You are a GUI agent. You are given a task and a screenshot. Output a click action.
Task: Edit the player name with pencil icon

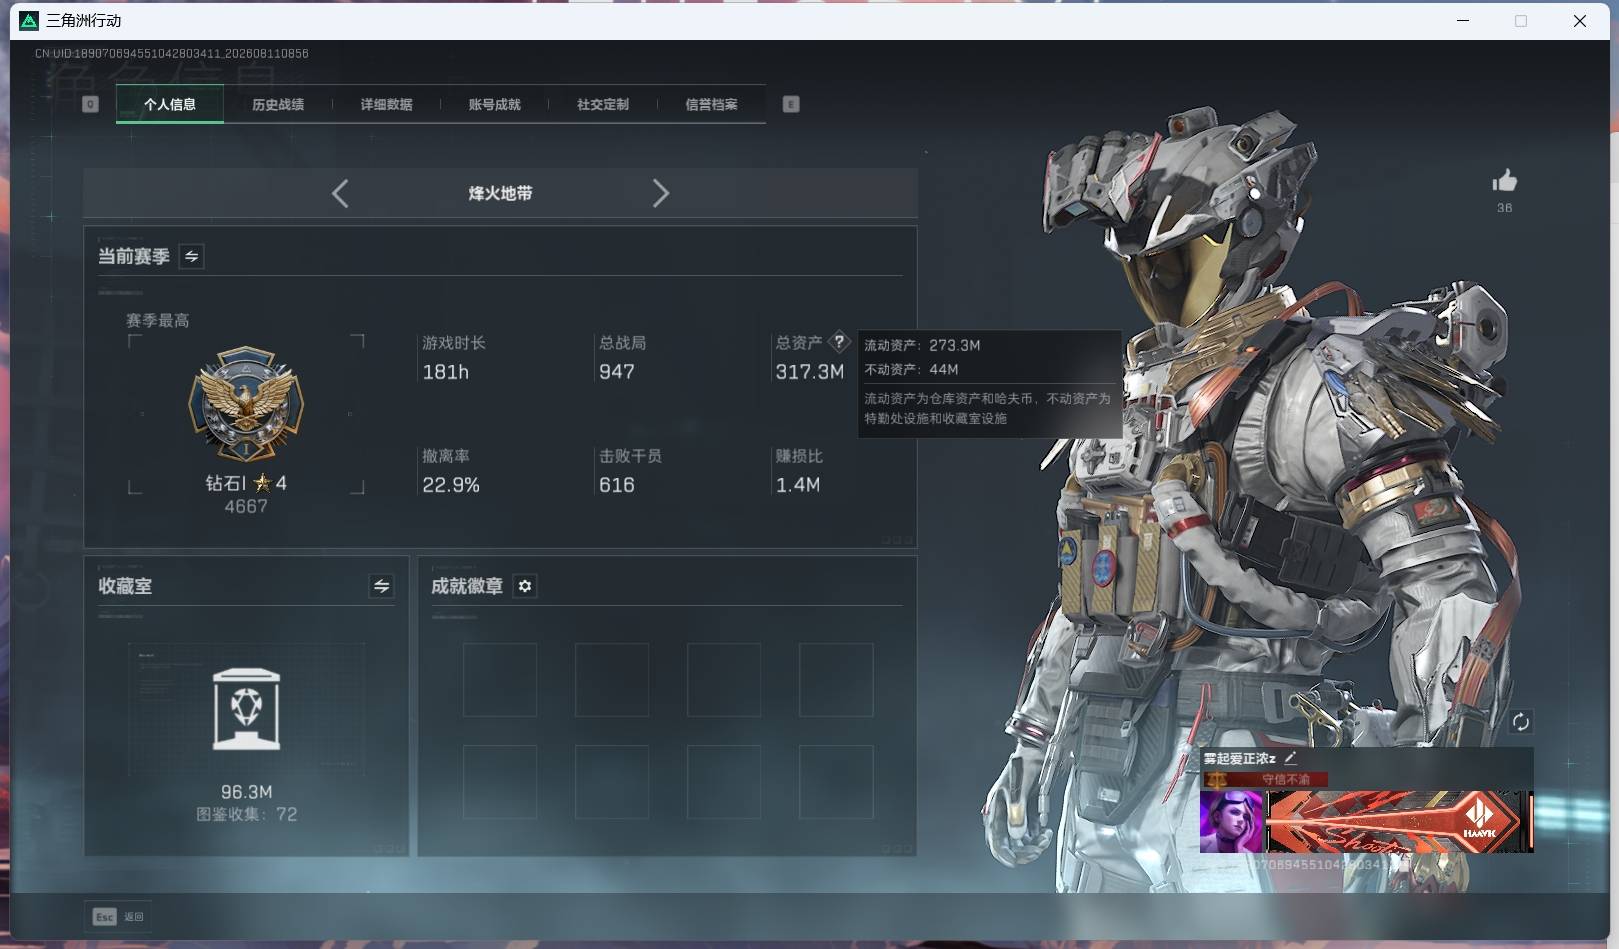[1290, 758]
